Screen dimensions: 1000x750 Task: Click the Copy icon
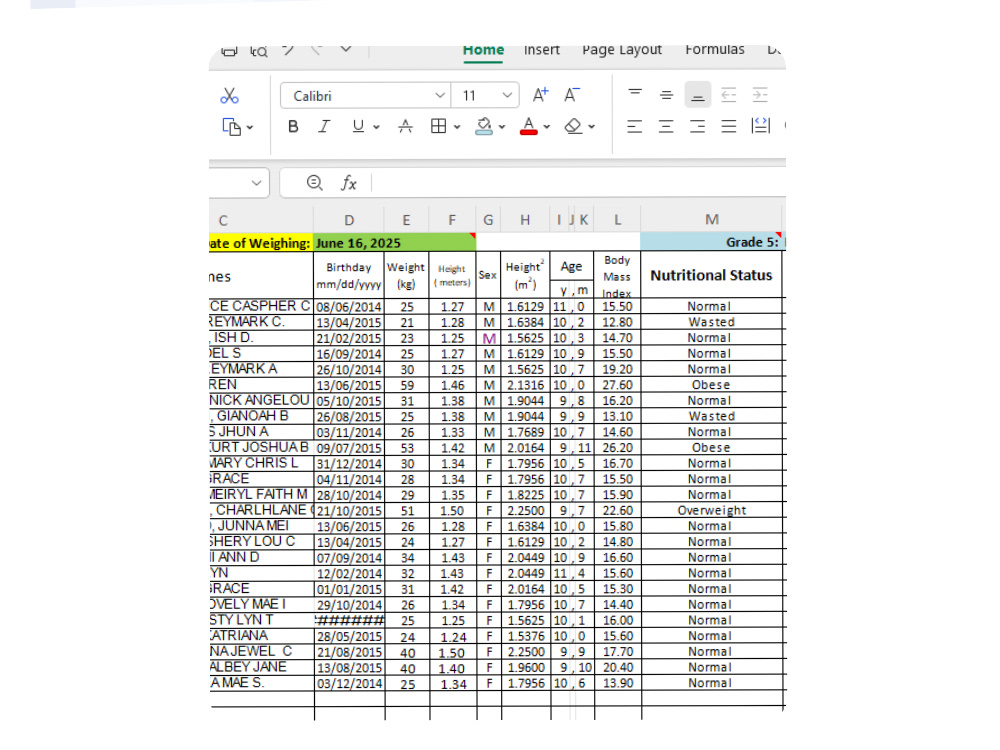click(231, 127)
